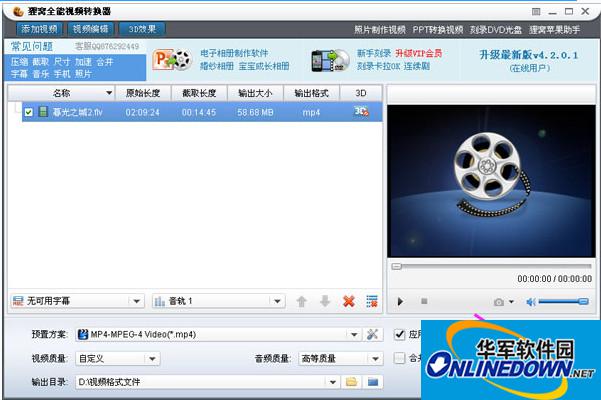This screenshot has width=601, height=400.
Task: Open 新手刻录 link
Action: [374, 53]
